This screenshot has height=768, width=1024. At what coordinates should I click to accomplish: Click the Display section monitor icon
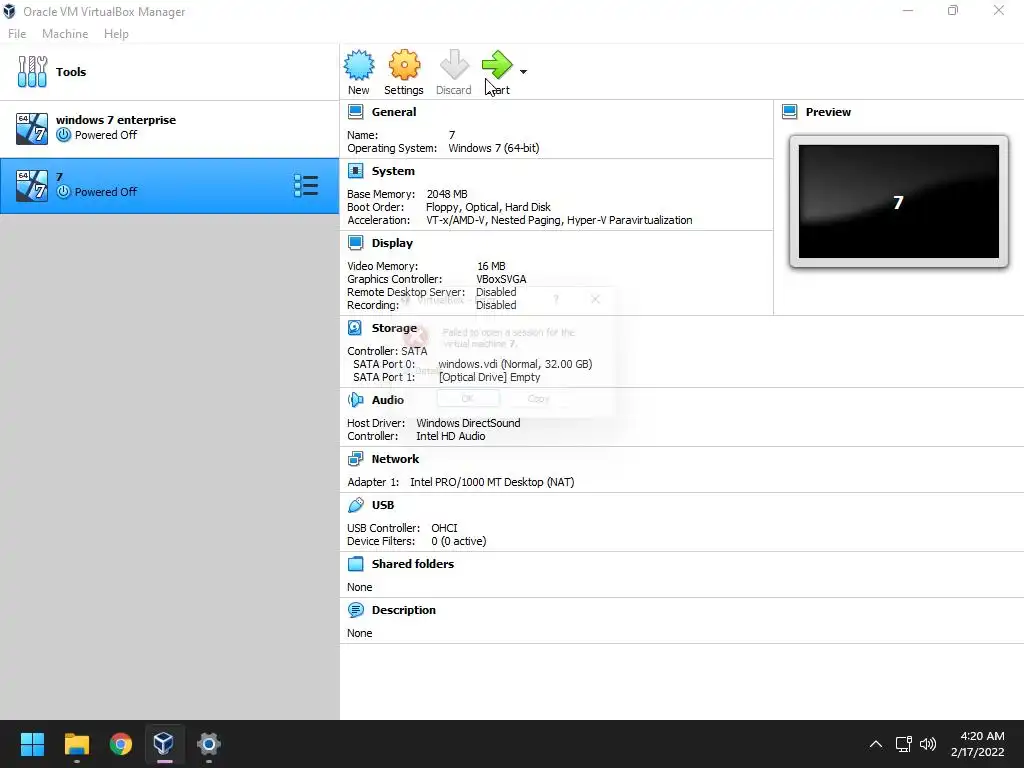pos(355,243)
